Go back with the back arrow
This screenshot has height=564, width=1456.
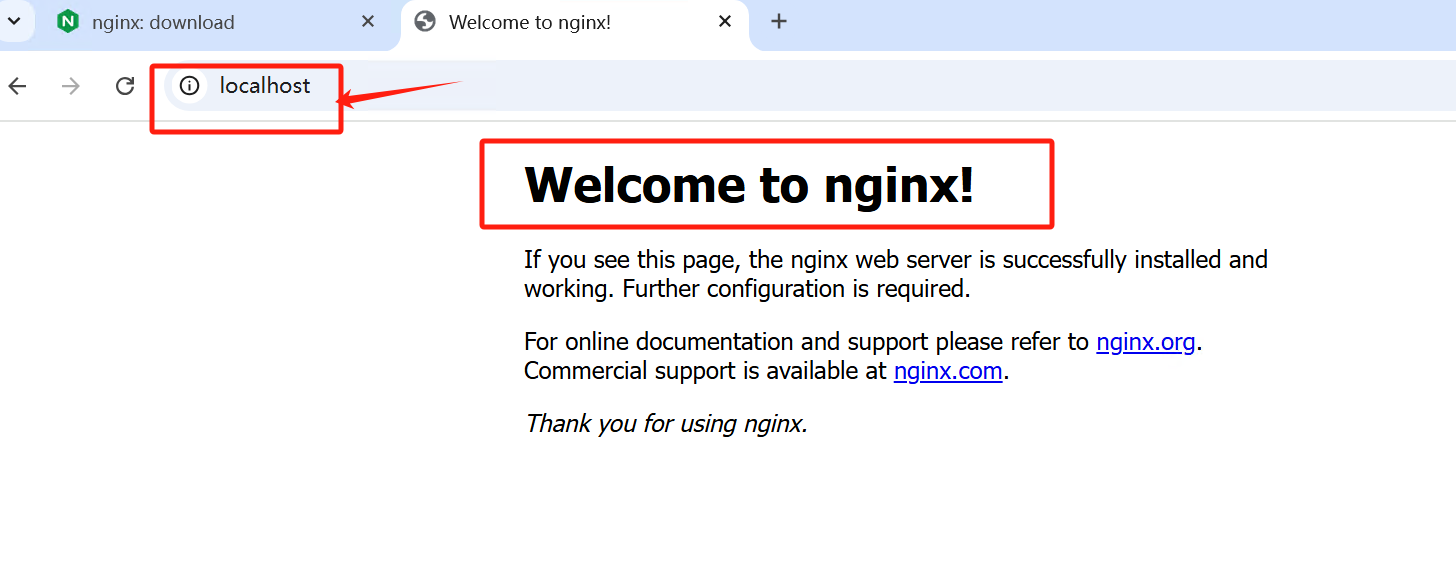17,86
